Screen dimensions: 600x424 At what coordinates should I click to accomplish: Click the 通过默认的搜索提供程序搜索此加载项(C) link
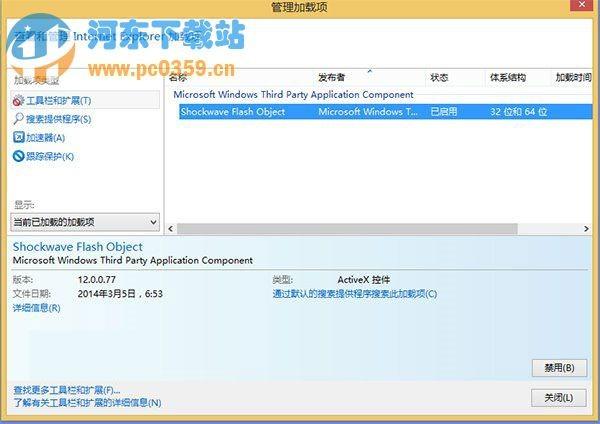click(355, 294)
